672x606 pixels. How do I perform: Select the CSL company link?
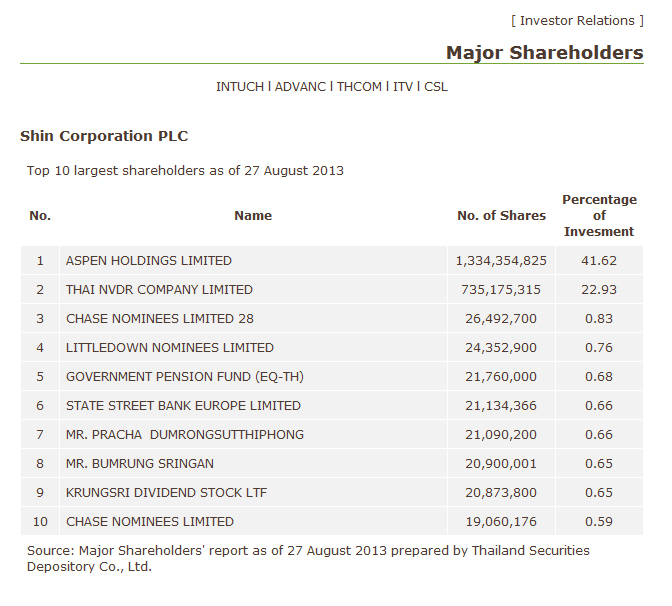pos(436,87)
